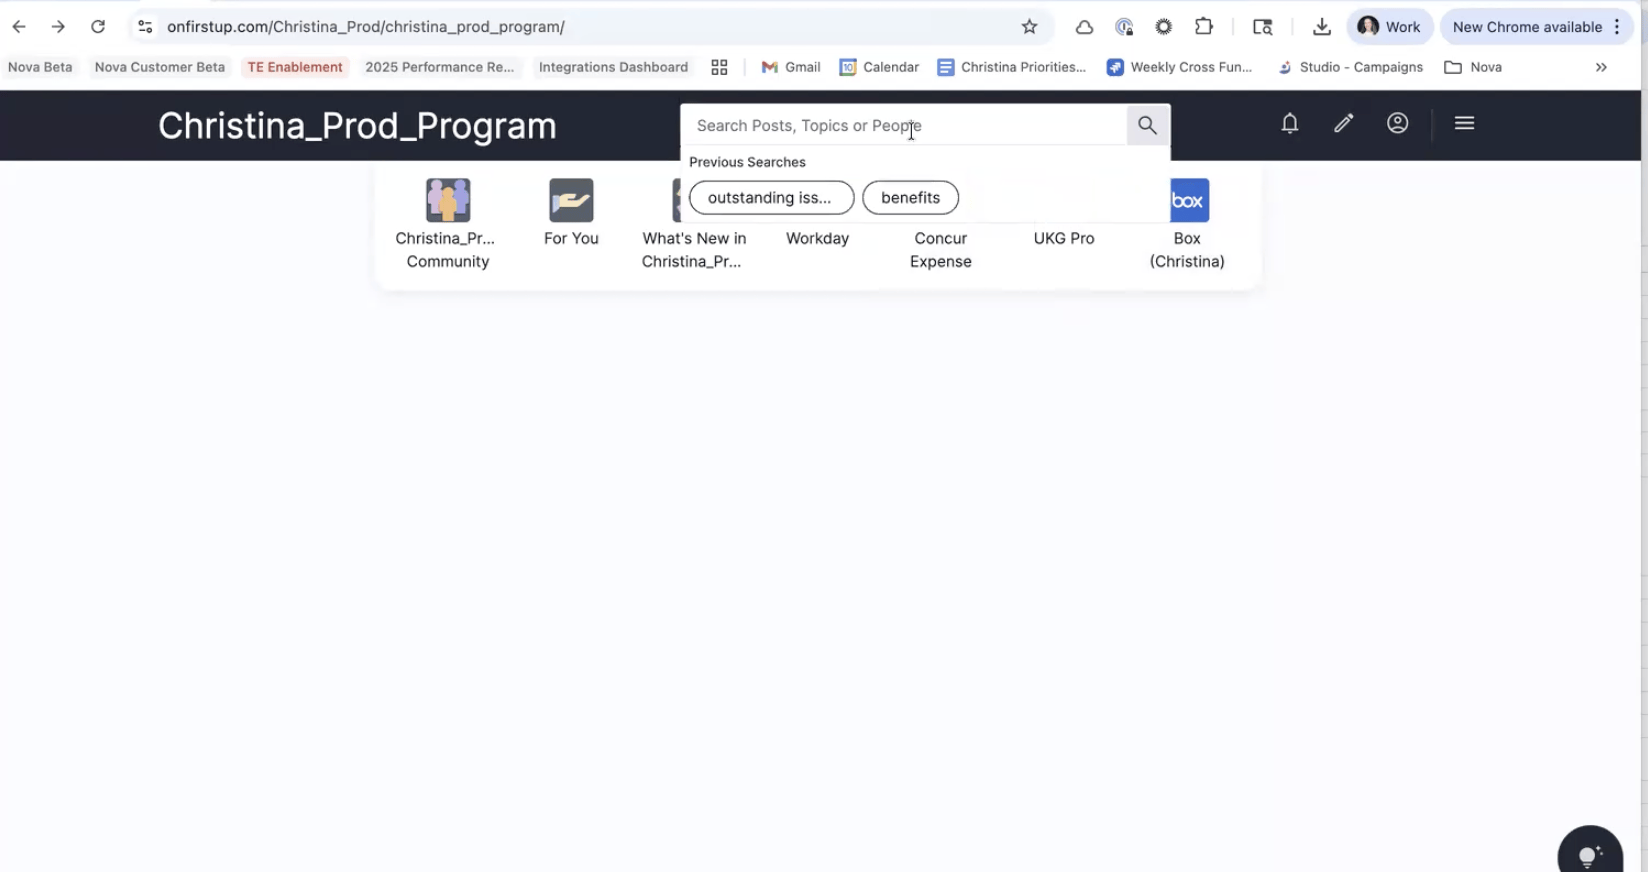Go back to previous page in browser
This screenshot has height=872, width=1648.
(19, 27)
